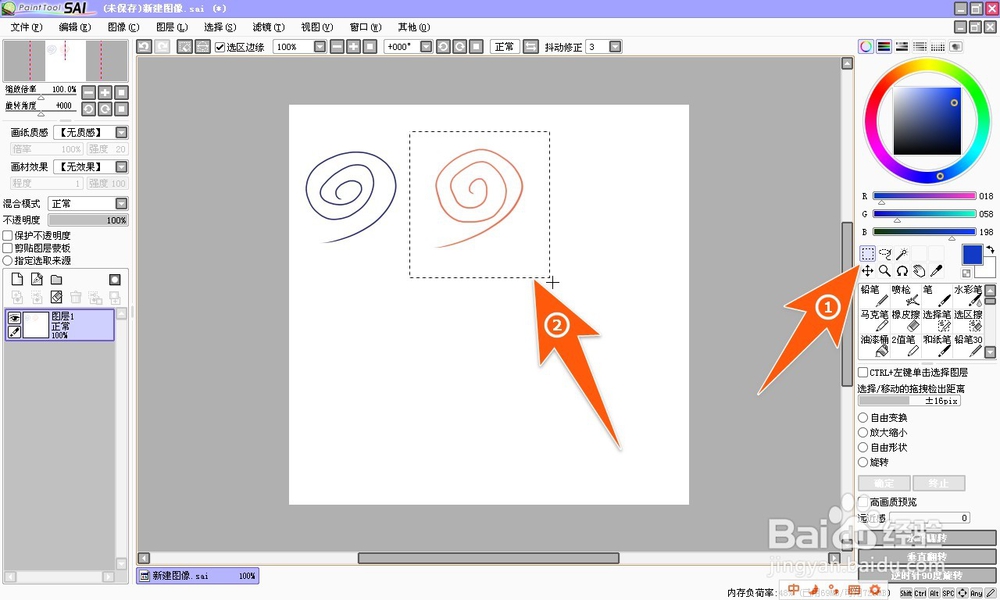Select the rectangular selection tool

[867, 254]
